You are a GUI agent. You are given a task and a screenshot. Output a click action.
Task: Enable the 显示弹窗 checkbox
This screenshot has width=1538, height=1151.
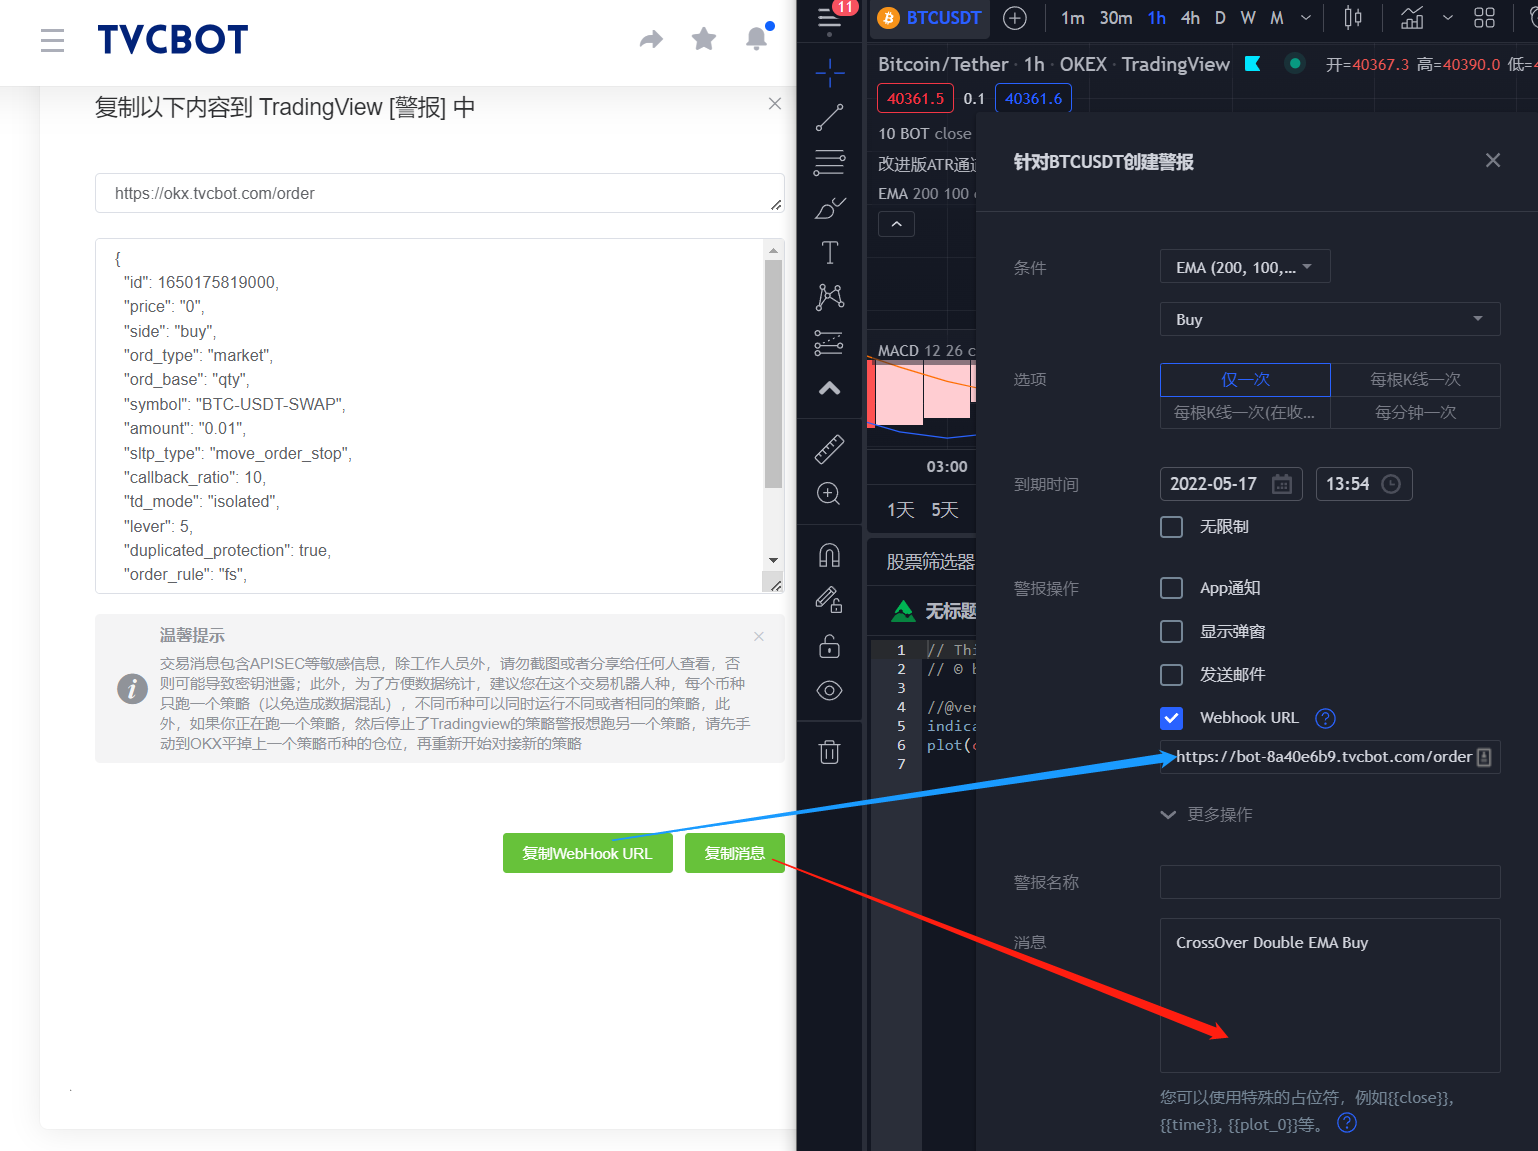1171,631
